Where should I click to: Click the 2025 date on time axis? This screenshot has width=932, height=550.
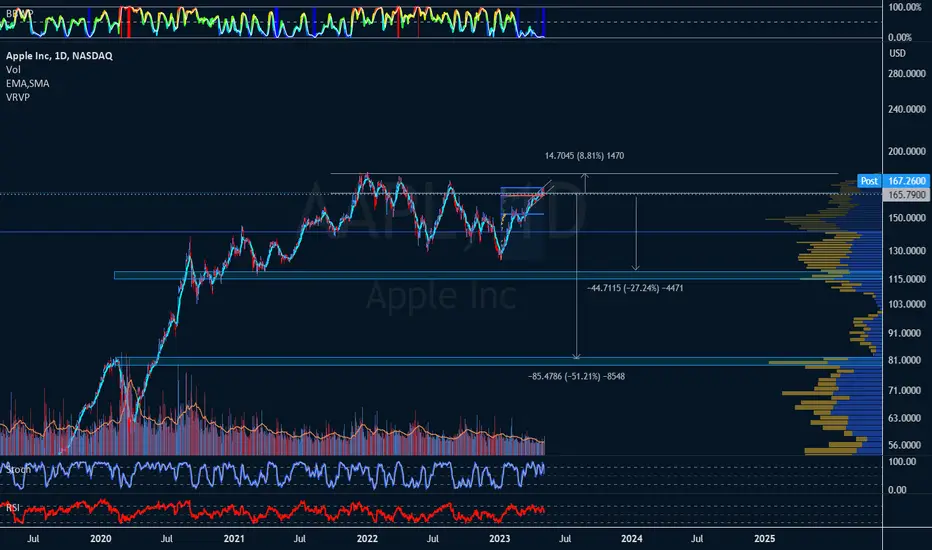(764, 539)
